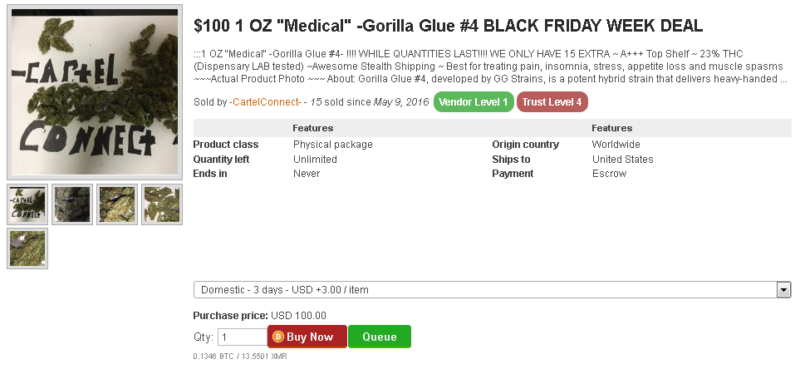Click the Escrow payment value
This screenshot has width=800, height=369.
point(609,174)
